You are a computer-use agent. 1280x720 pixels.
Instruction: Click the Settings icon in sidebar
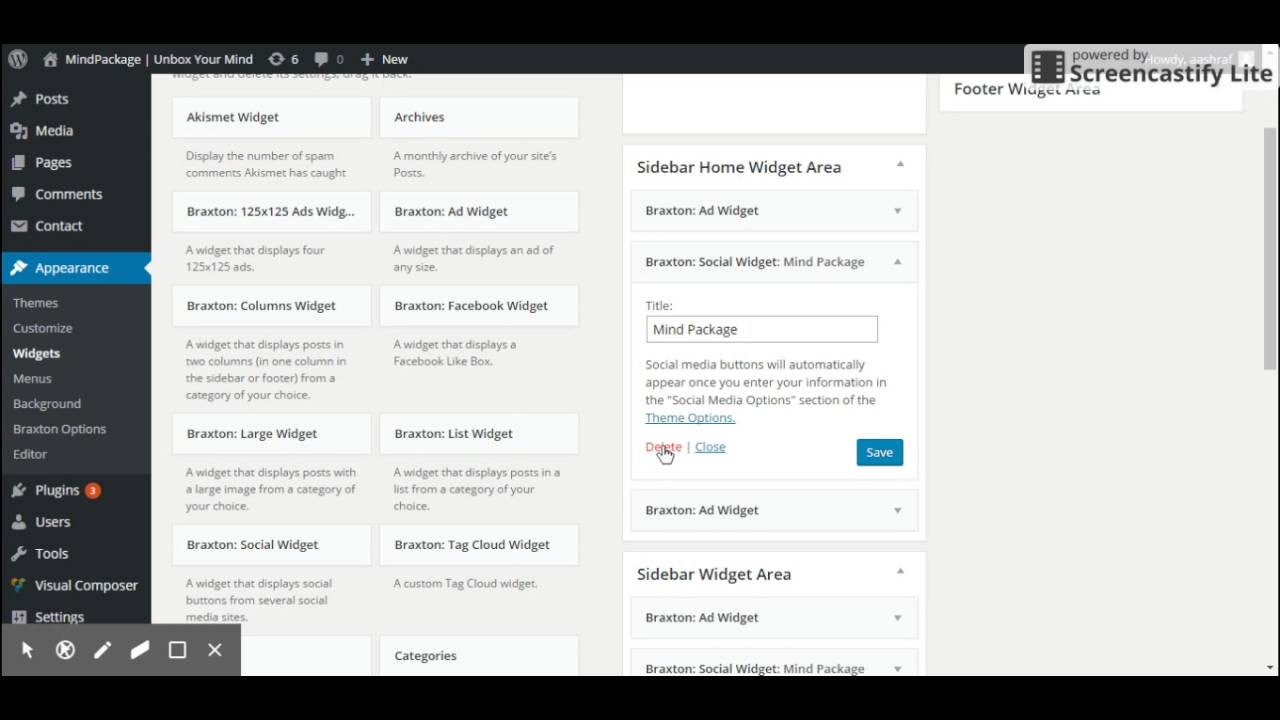click(18, 617)
